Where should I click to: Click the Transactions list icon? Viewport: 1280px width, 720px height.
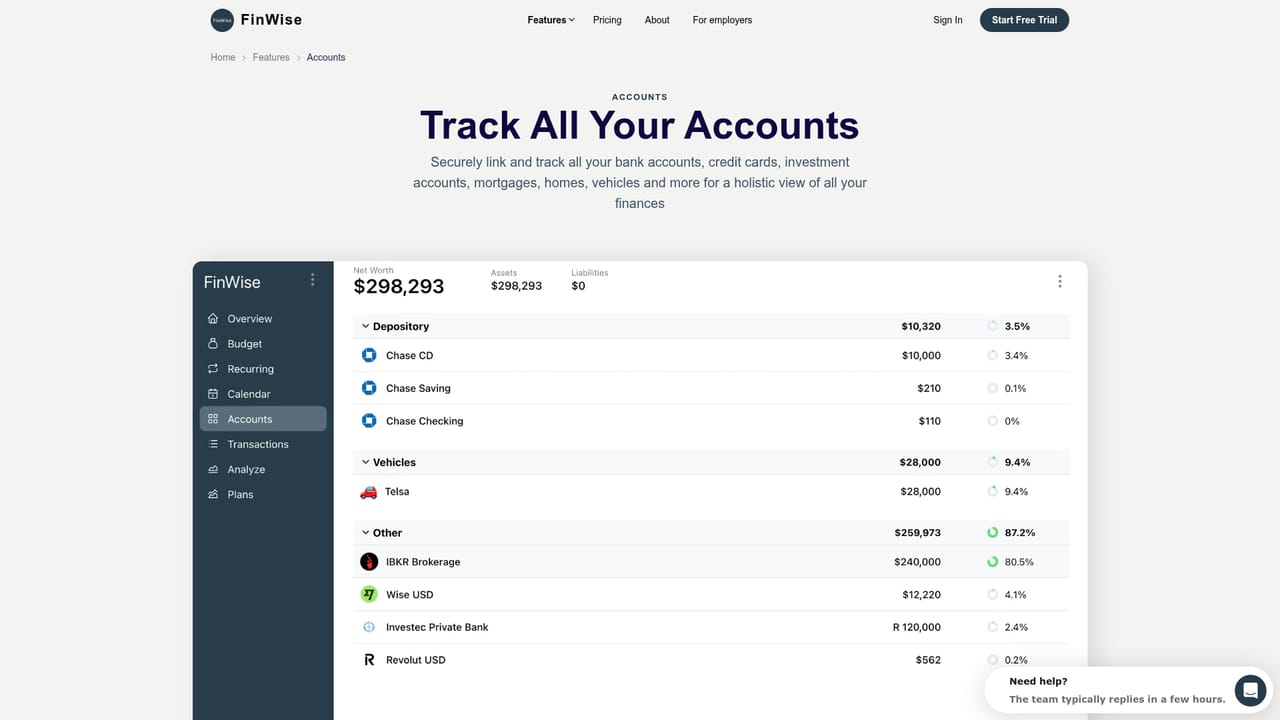point(213,444)
